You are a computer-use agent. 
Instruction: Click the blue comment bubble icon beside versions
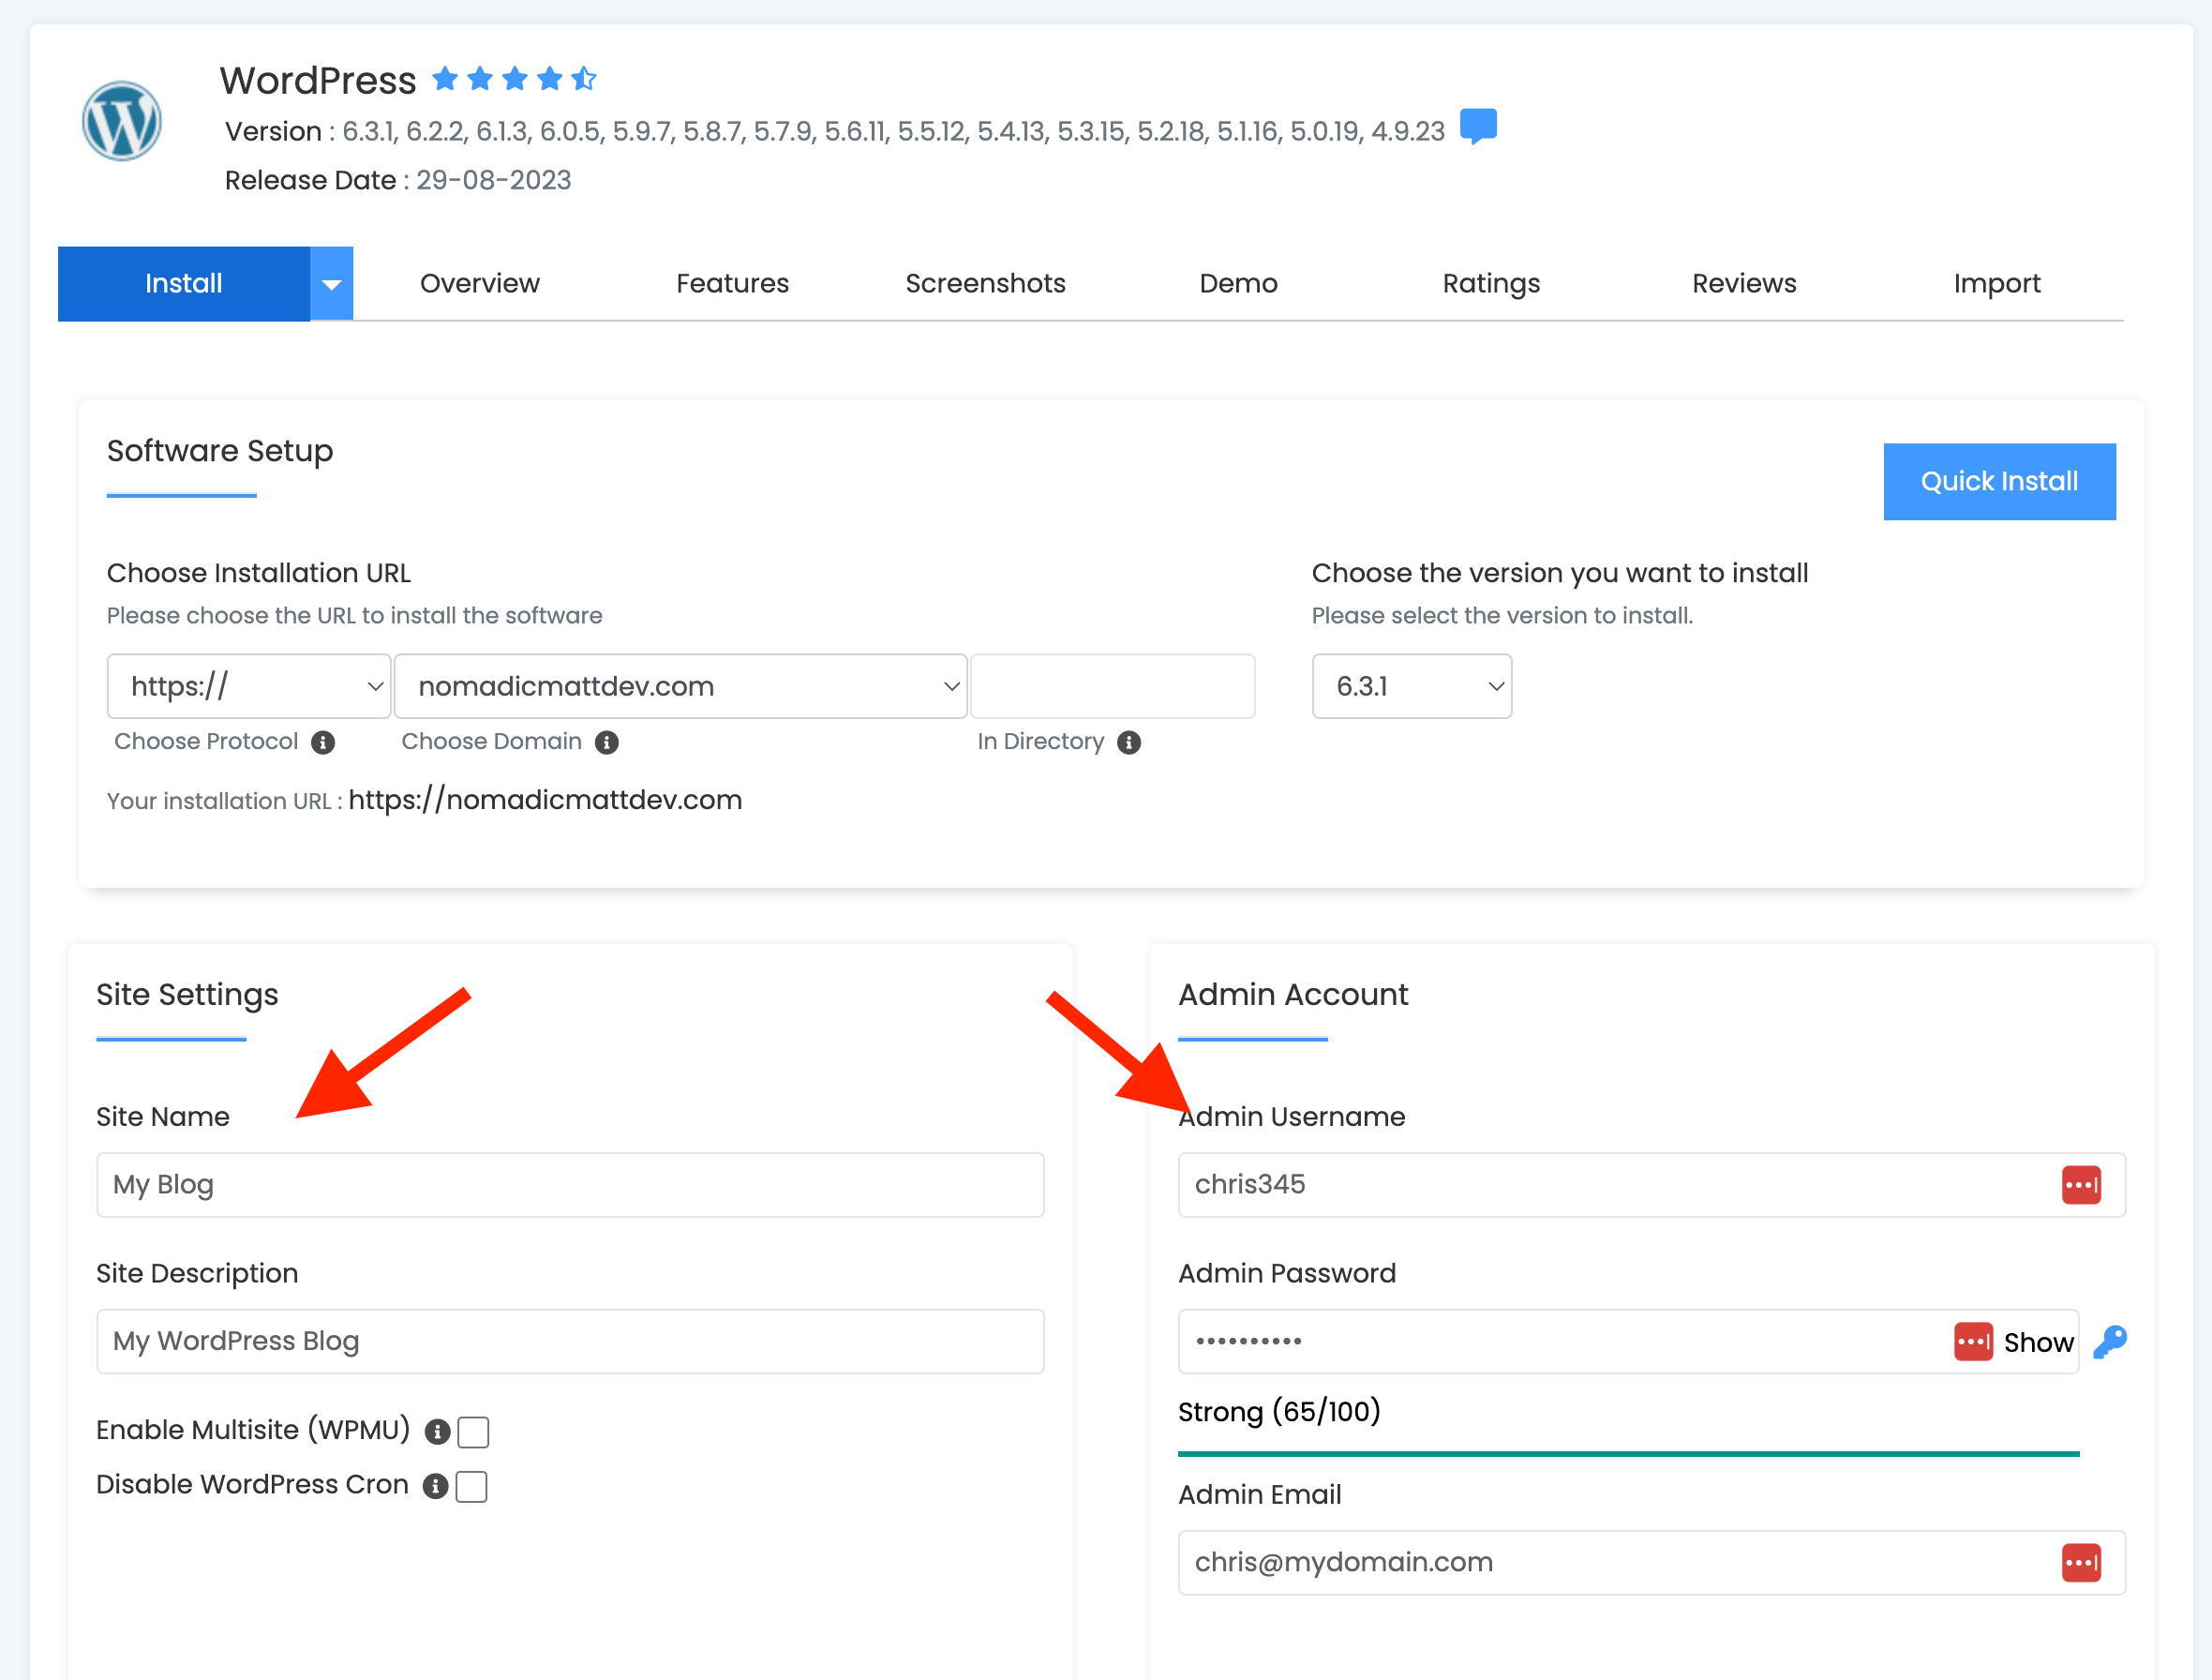1477,127
